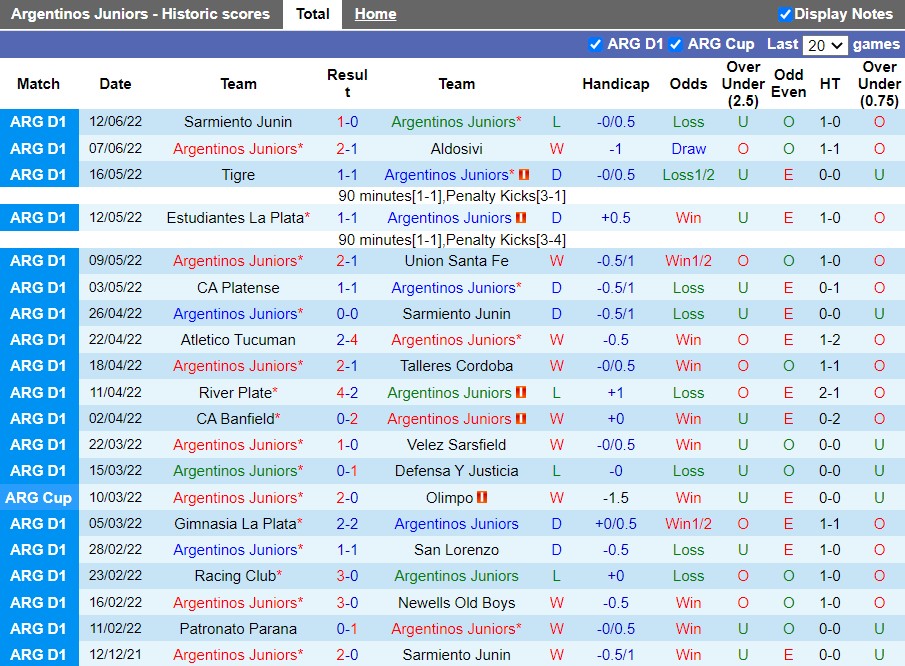Open the Home tab
The width and height of the screenshot is (905, 666).
(375, 14)
